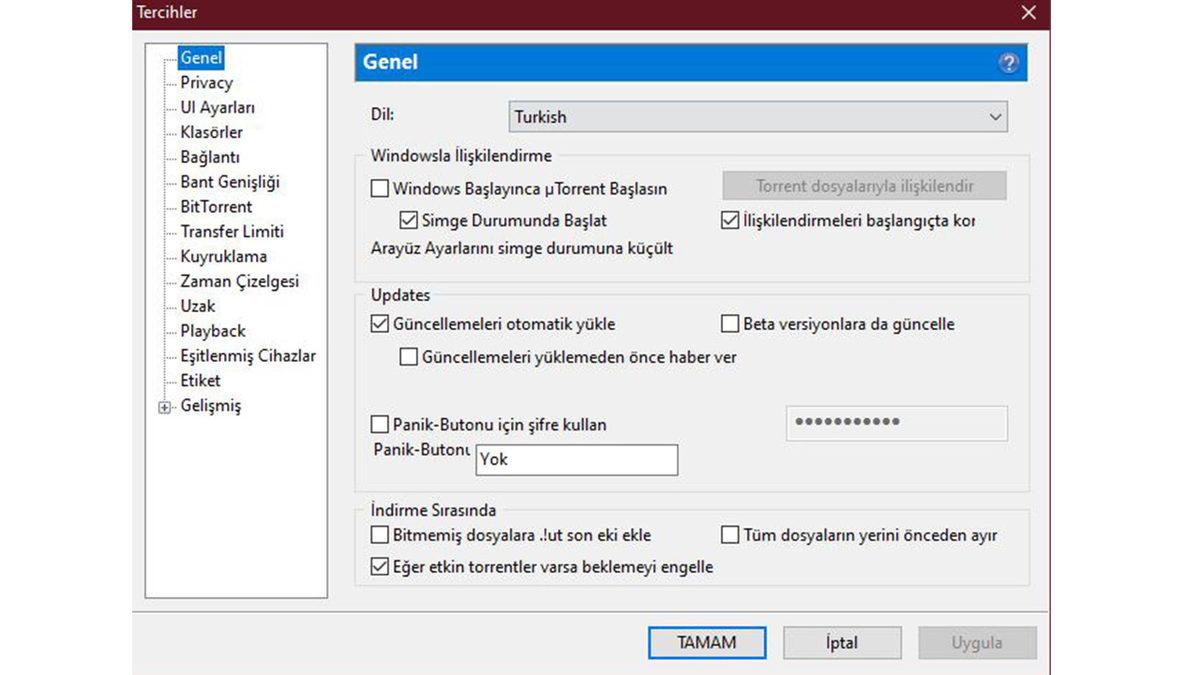Confirm settings with the TAMAM button
This screenshot has width=1200, height=675.
click(x=707, y=642)
